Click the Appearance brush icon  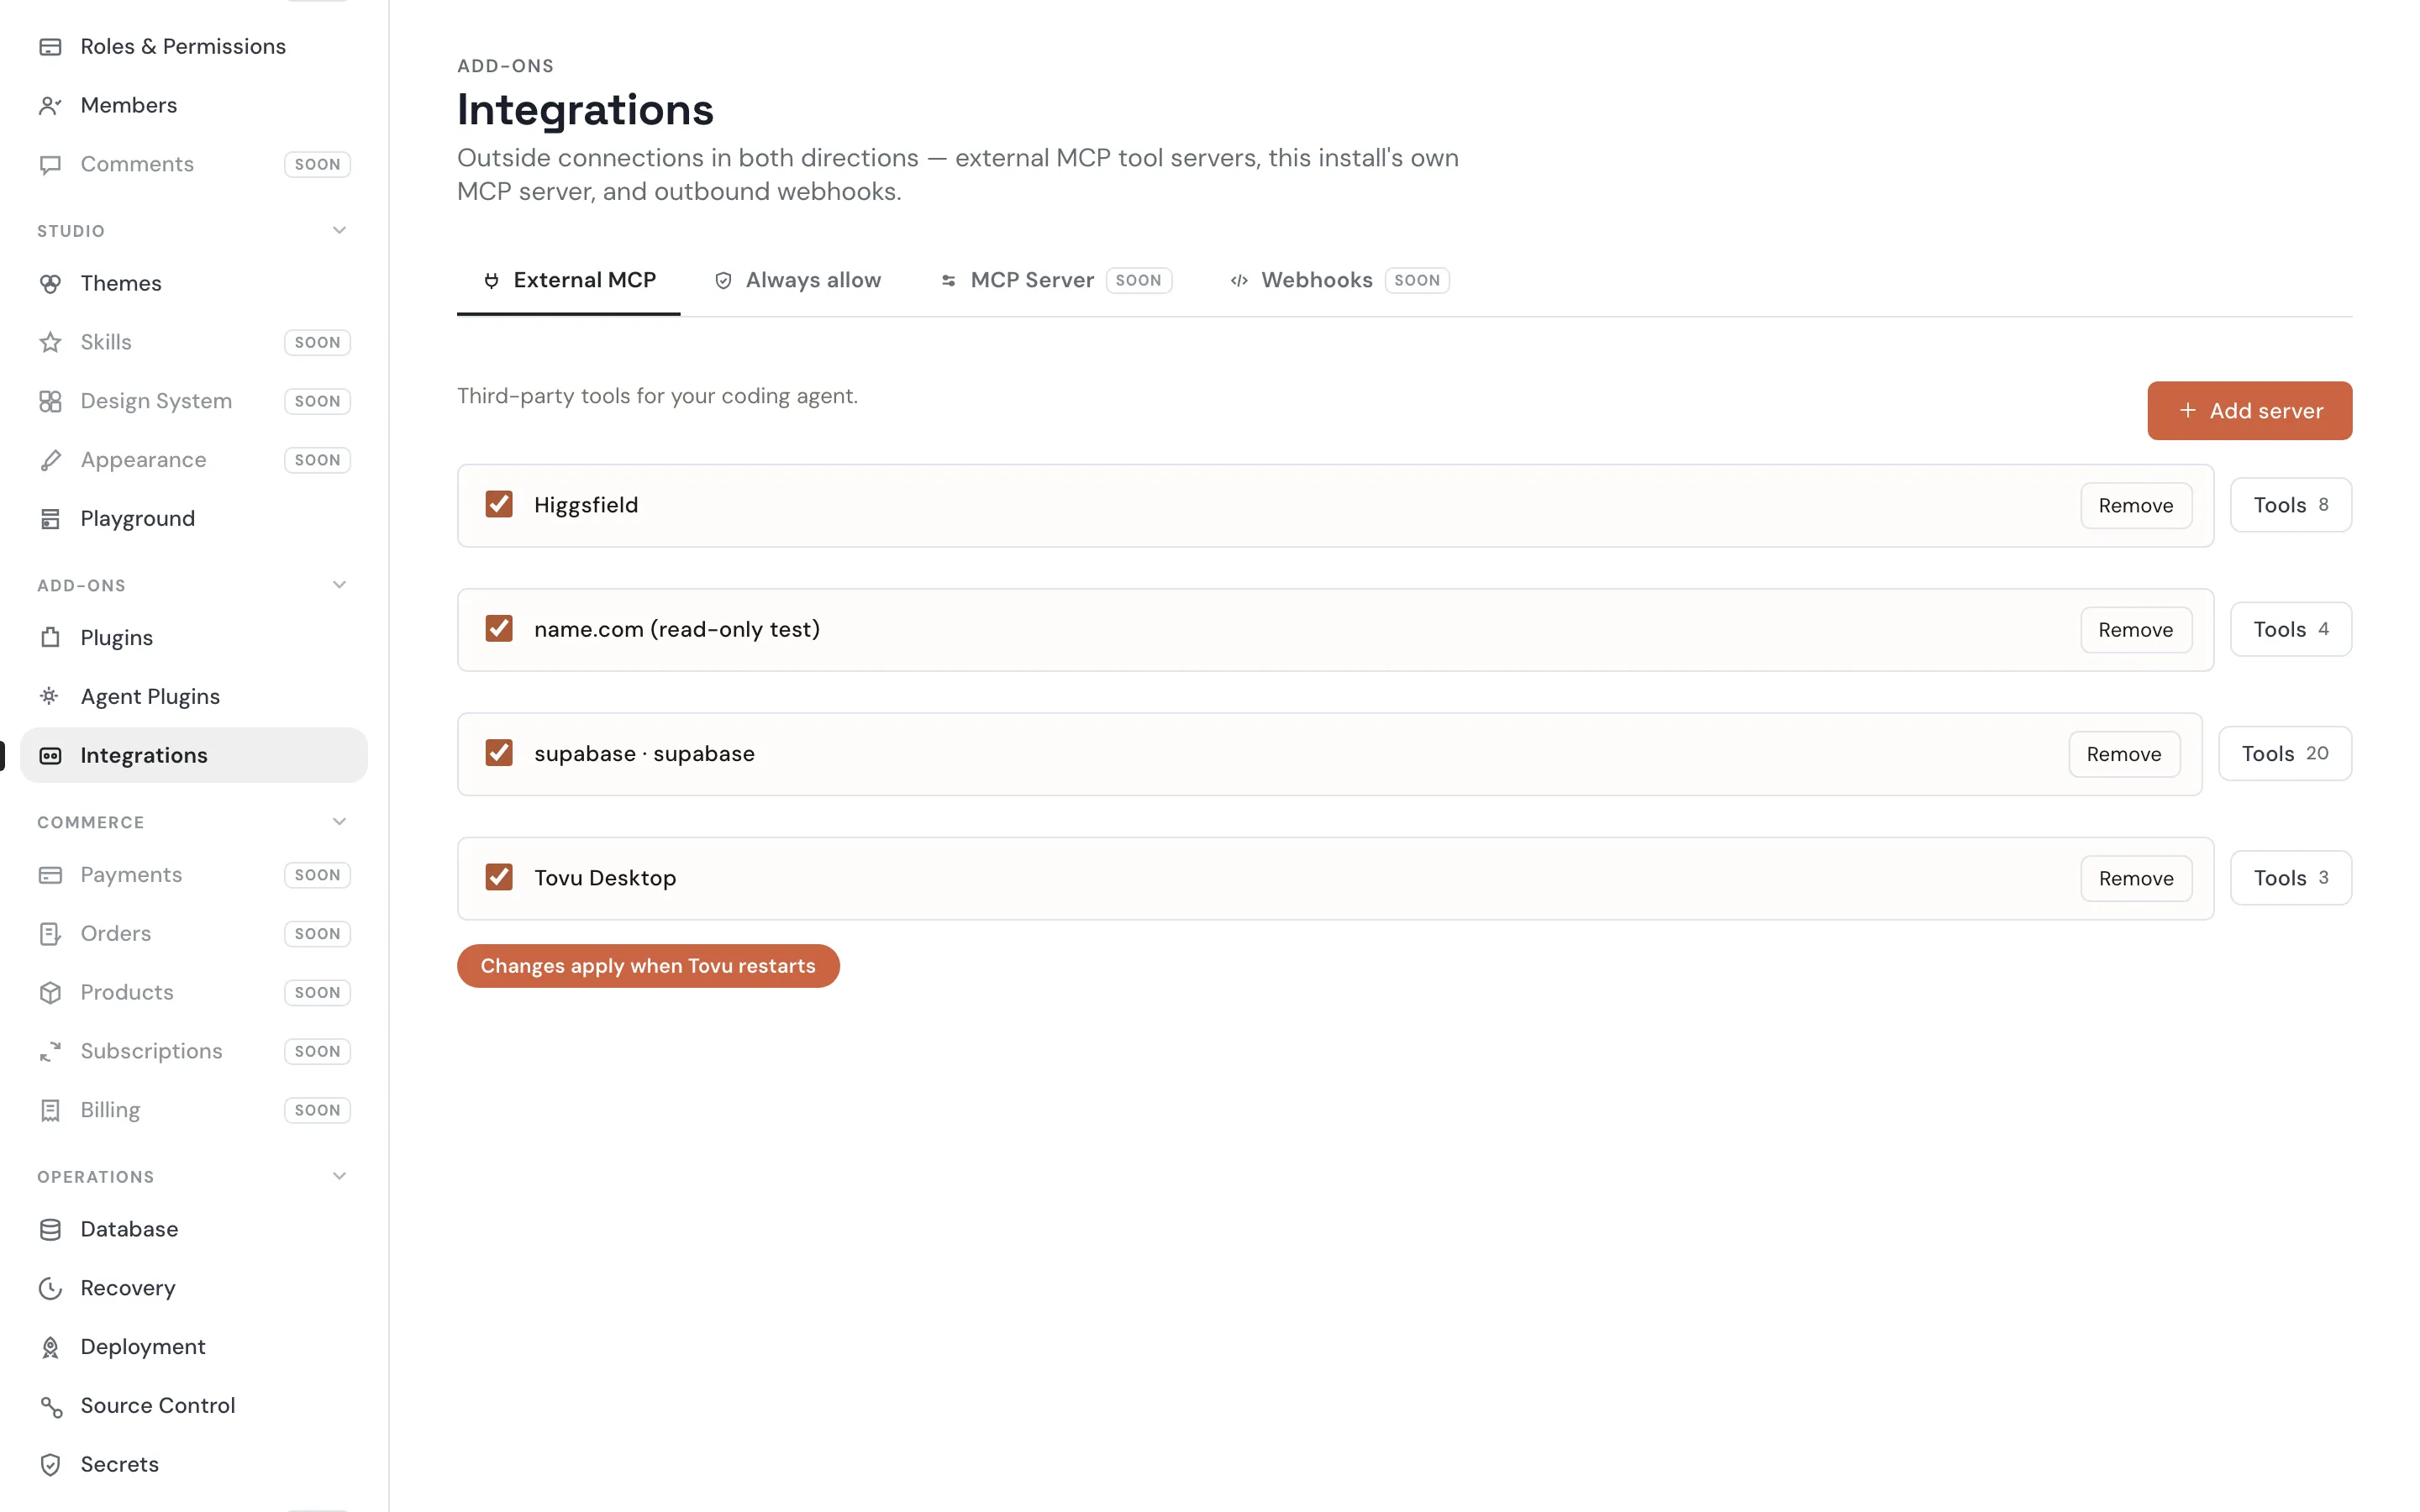tap(50, 461)
